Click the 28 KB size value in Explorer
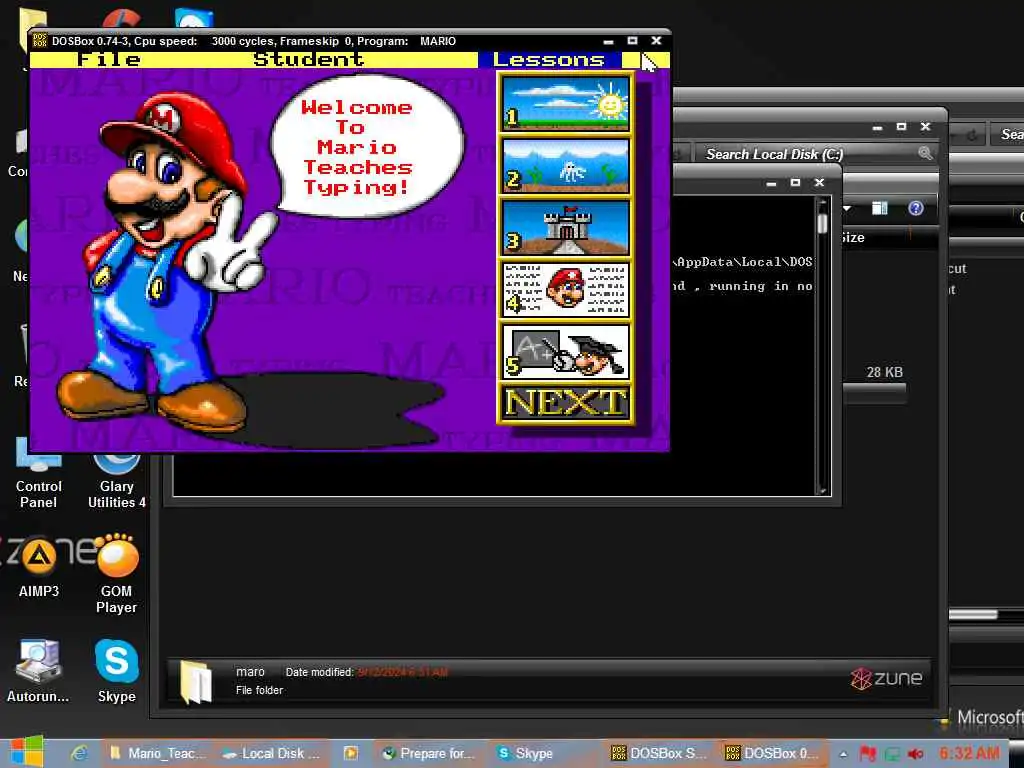 tap(884, 372)
